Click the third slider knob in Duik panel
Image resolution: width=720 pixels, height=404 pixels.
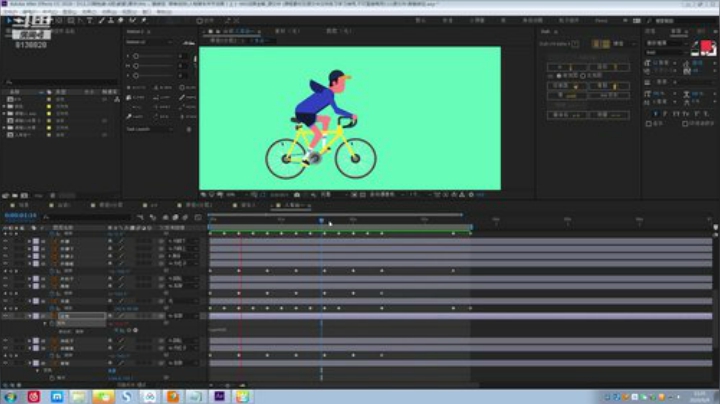pyautogui.click(x=136, y=76)
